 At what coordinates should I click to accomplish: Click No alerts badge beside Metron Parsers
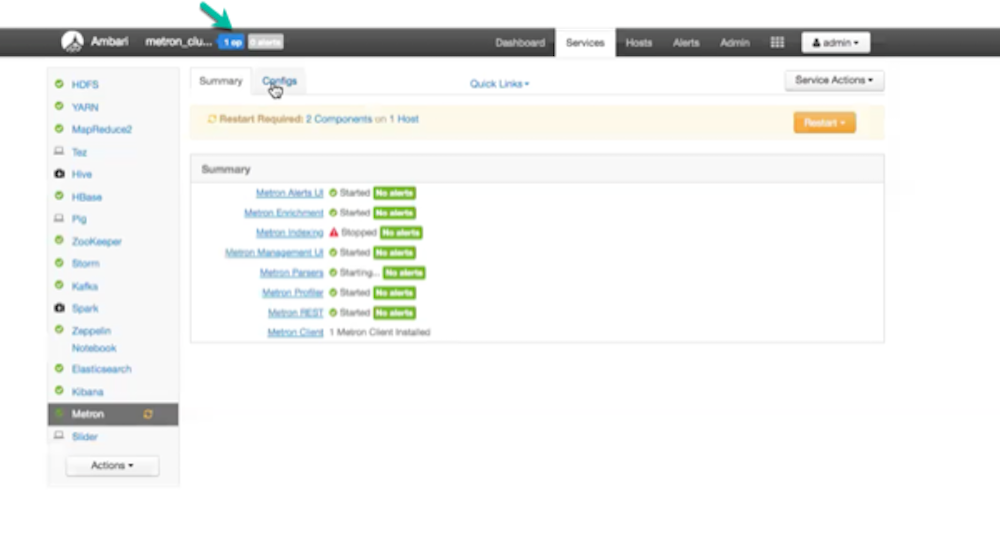click(x=404, y=273)
